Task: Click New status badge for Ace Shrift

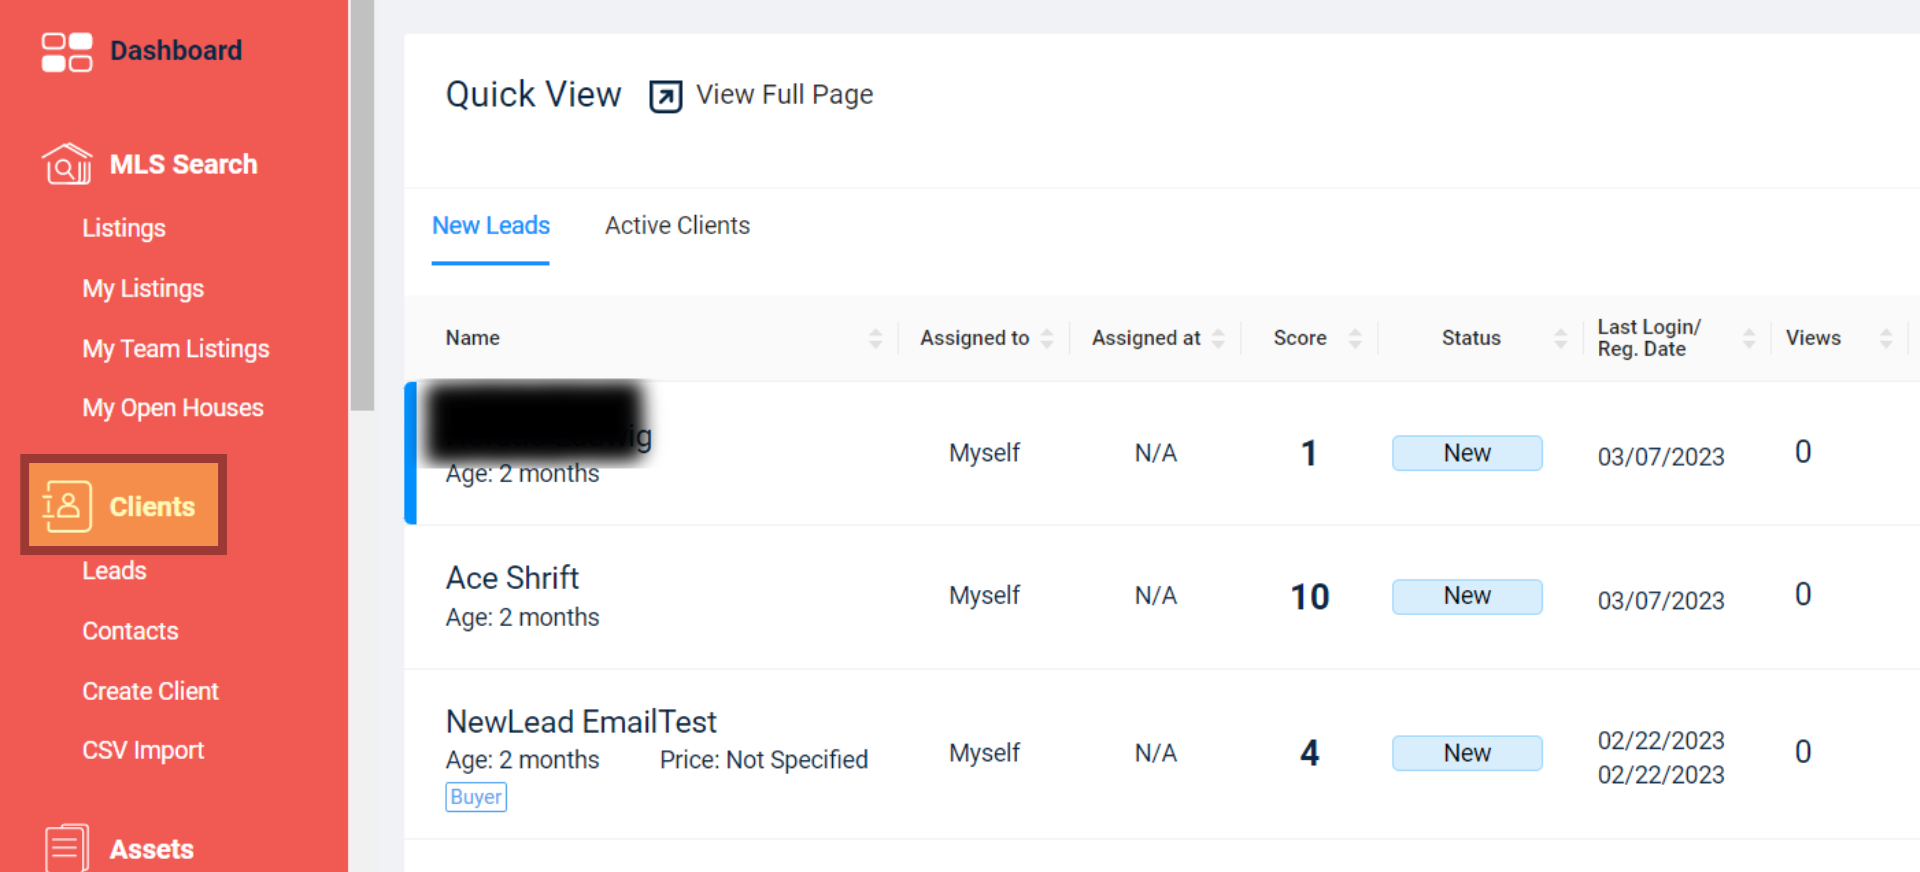Action: pos(1467,596)
